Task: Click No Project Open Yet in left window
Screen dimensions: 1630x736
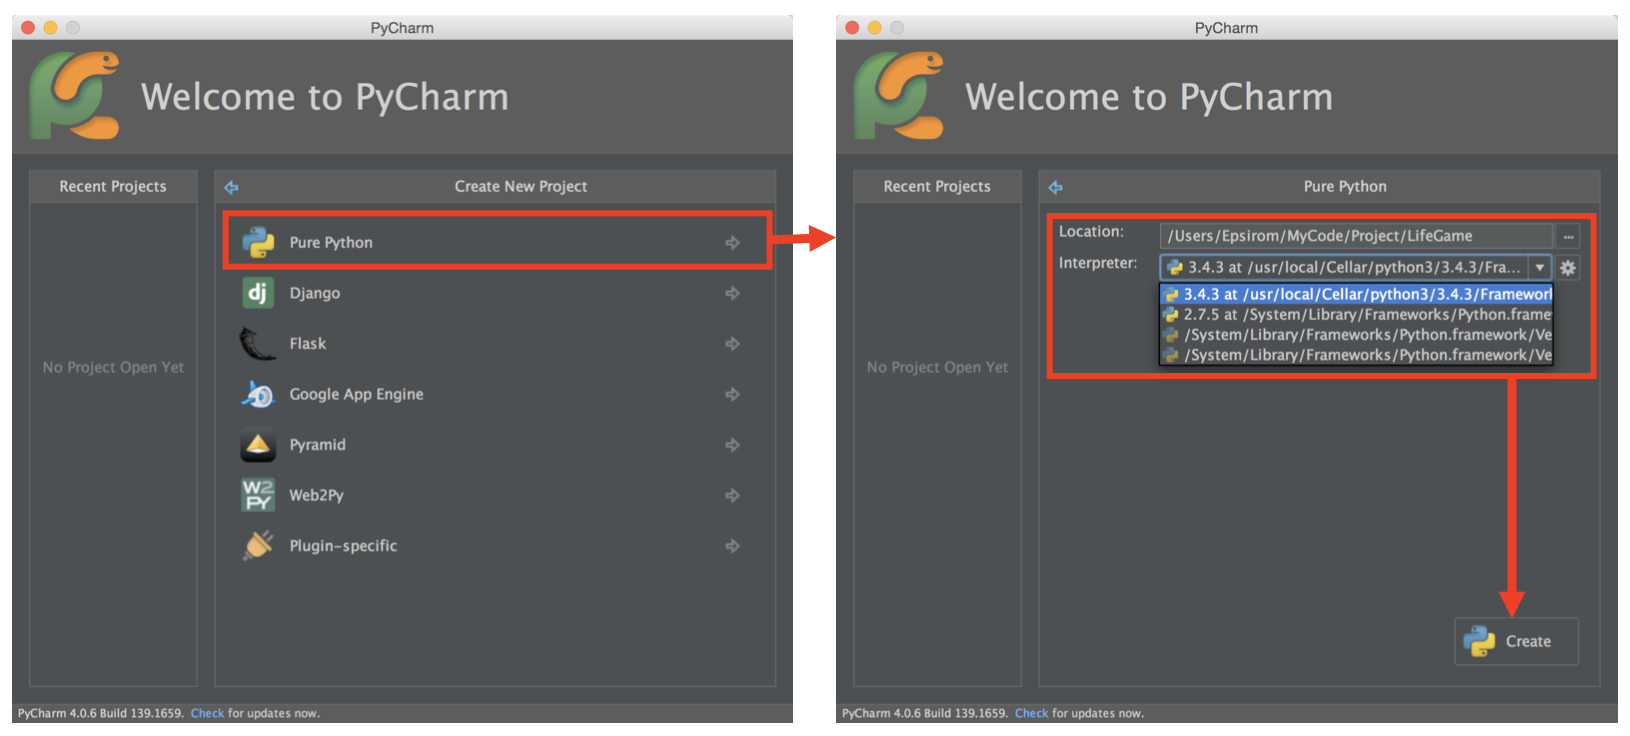Action: 113,367
